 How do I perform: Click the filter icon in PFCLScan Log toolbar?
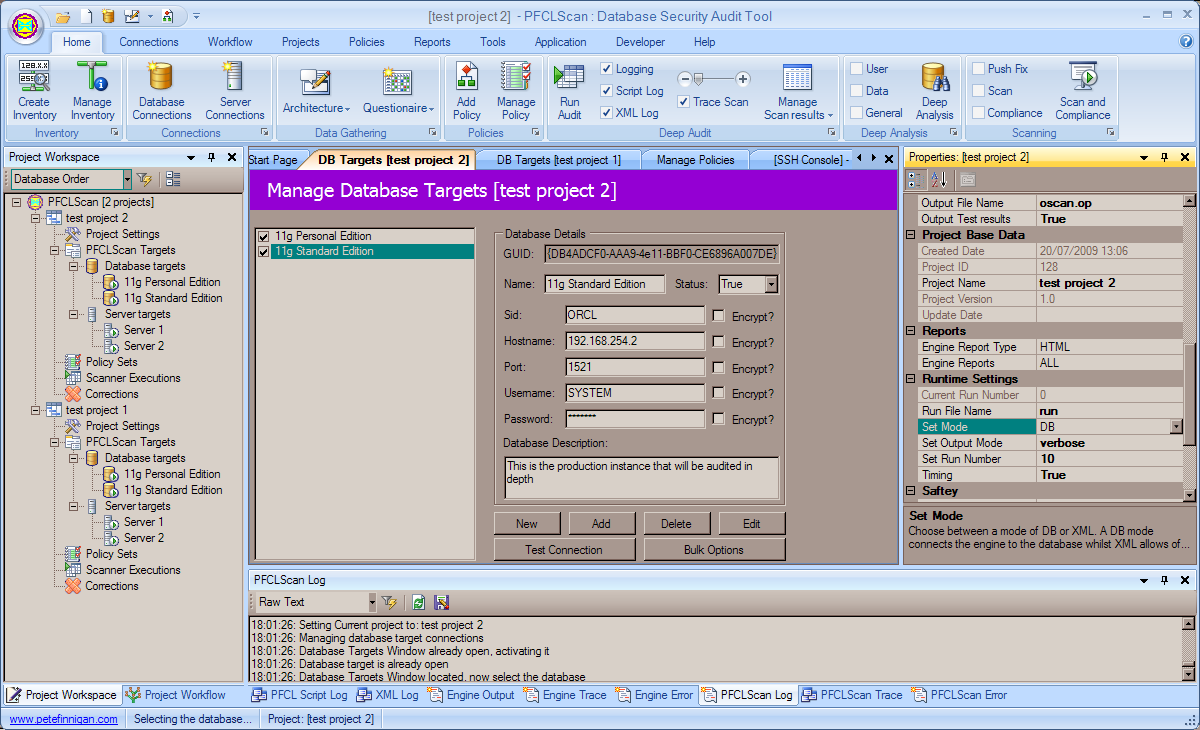[x=389, y=602]
